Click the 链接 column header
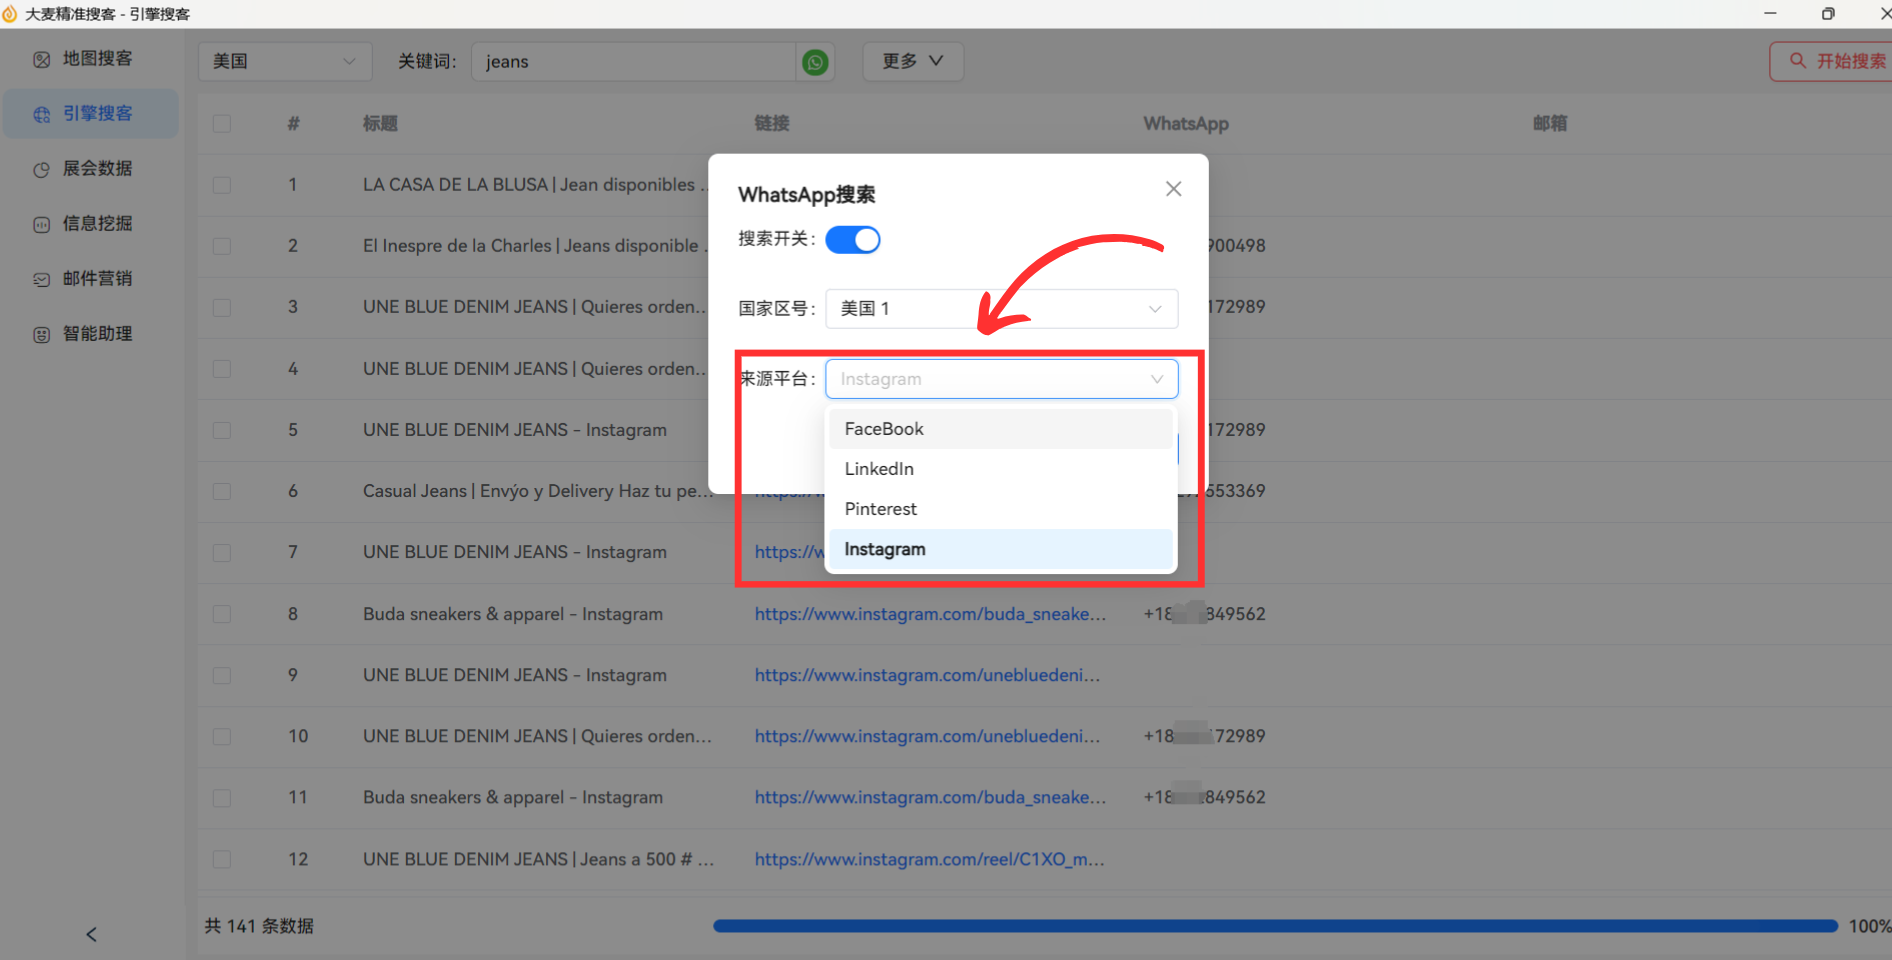The height and width of the screenshot is (960, 1892). (x=772, y=124)
